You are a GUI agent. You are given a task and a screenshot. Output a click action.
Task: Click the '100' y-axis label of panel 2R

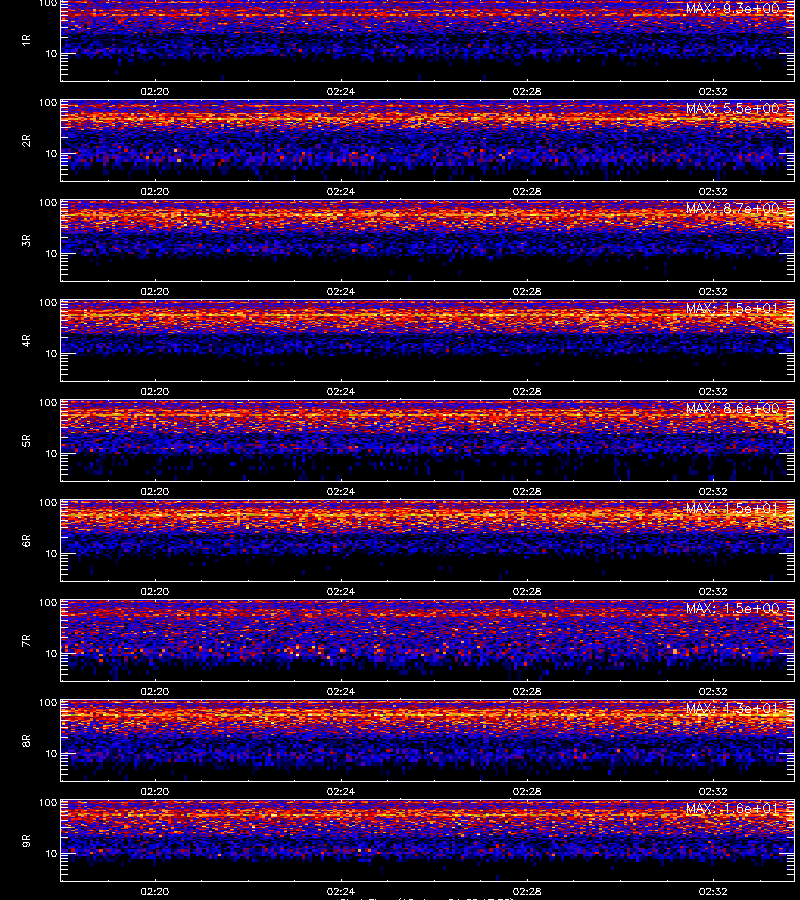point(48,103)
